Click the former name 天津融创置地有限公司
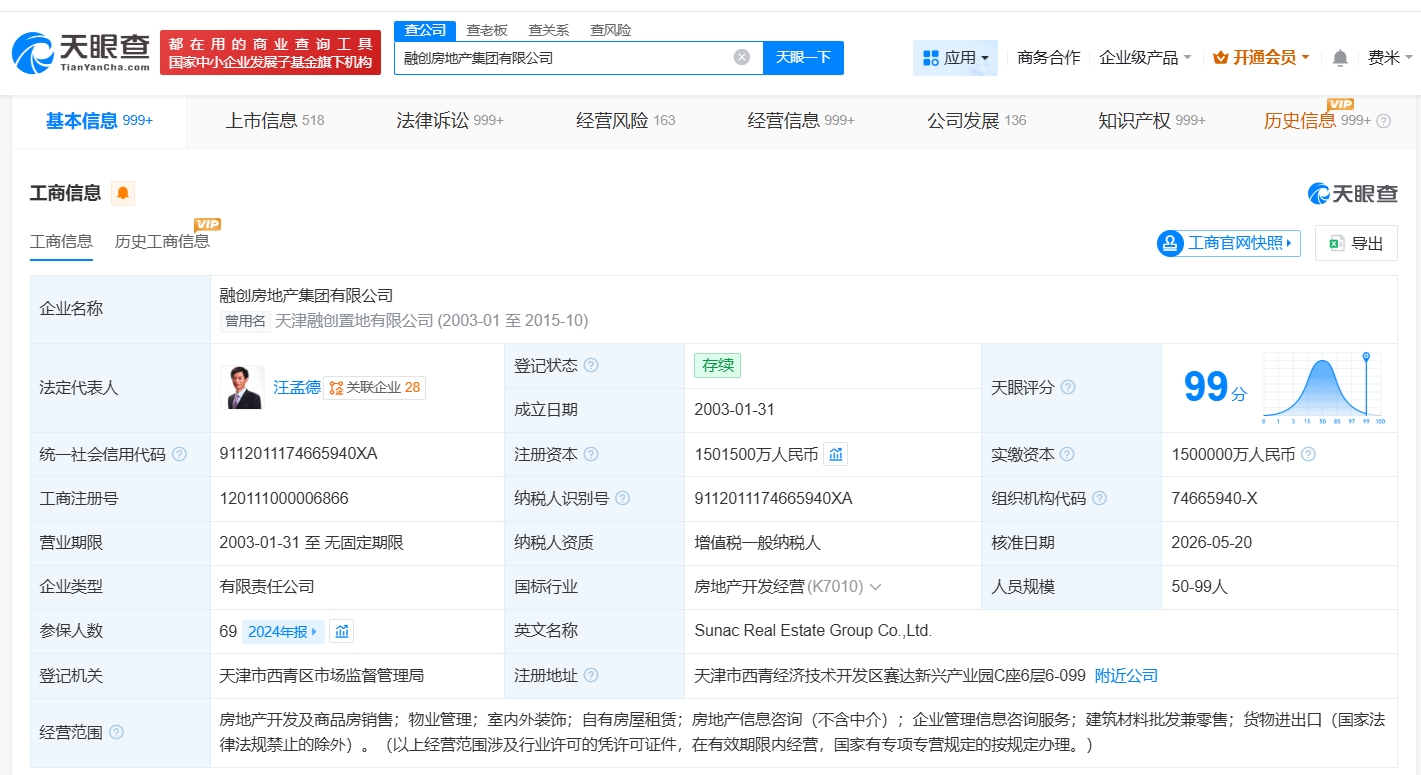This screenshot has height=775, width=1421. click(x=354, y=321)
